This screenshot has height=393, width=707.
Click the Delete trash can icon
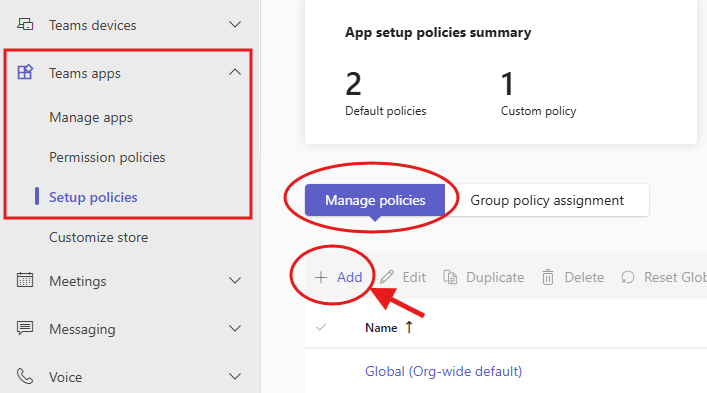click(548, 277)
